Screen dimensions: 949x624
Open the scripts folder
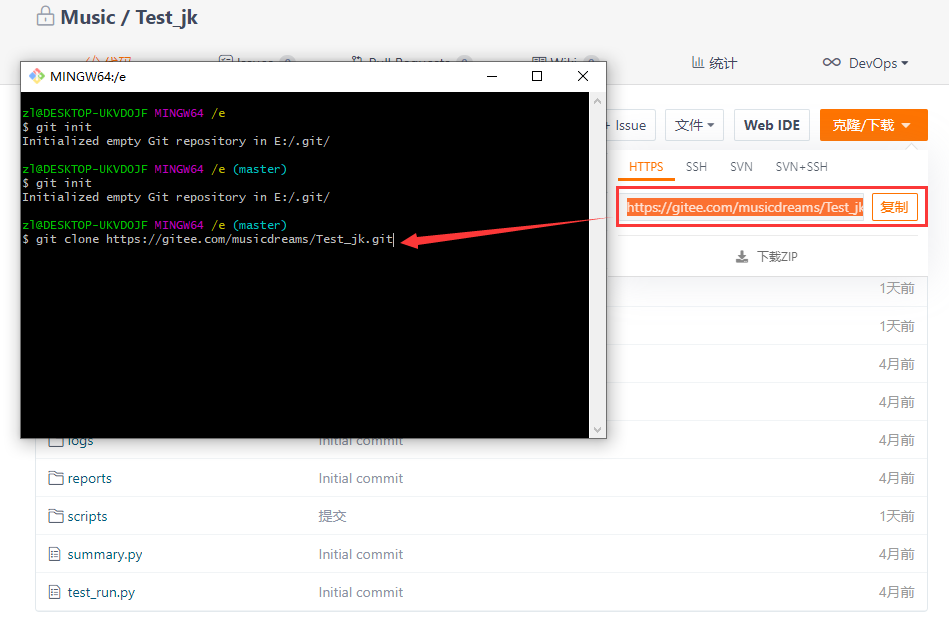pyautogui.click(x=87, y=516)
